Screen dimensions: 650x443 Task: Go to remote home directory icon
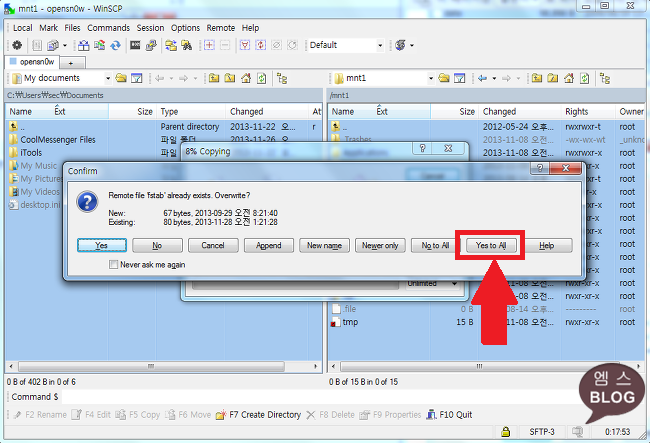click(569, 78)
